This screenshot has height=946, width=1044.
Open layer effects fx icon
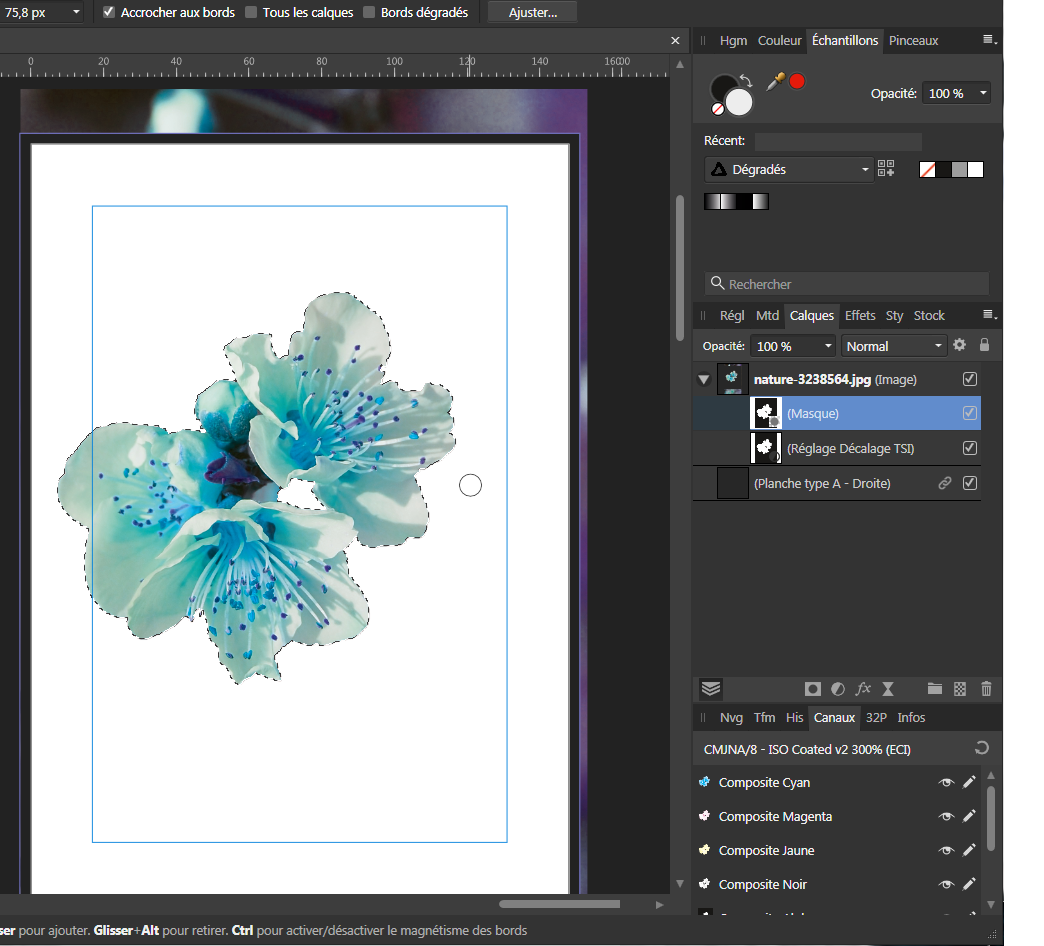click(x=863, y=689)
